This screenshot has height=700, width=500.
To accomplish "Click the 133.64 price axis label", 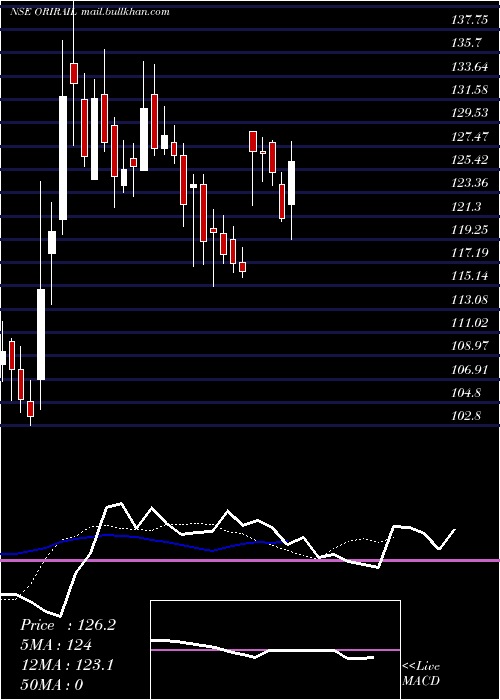I will click(x=470, y=67).
